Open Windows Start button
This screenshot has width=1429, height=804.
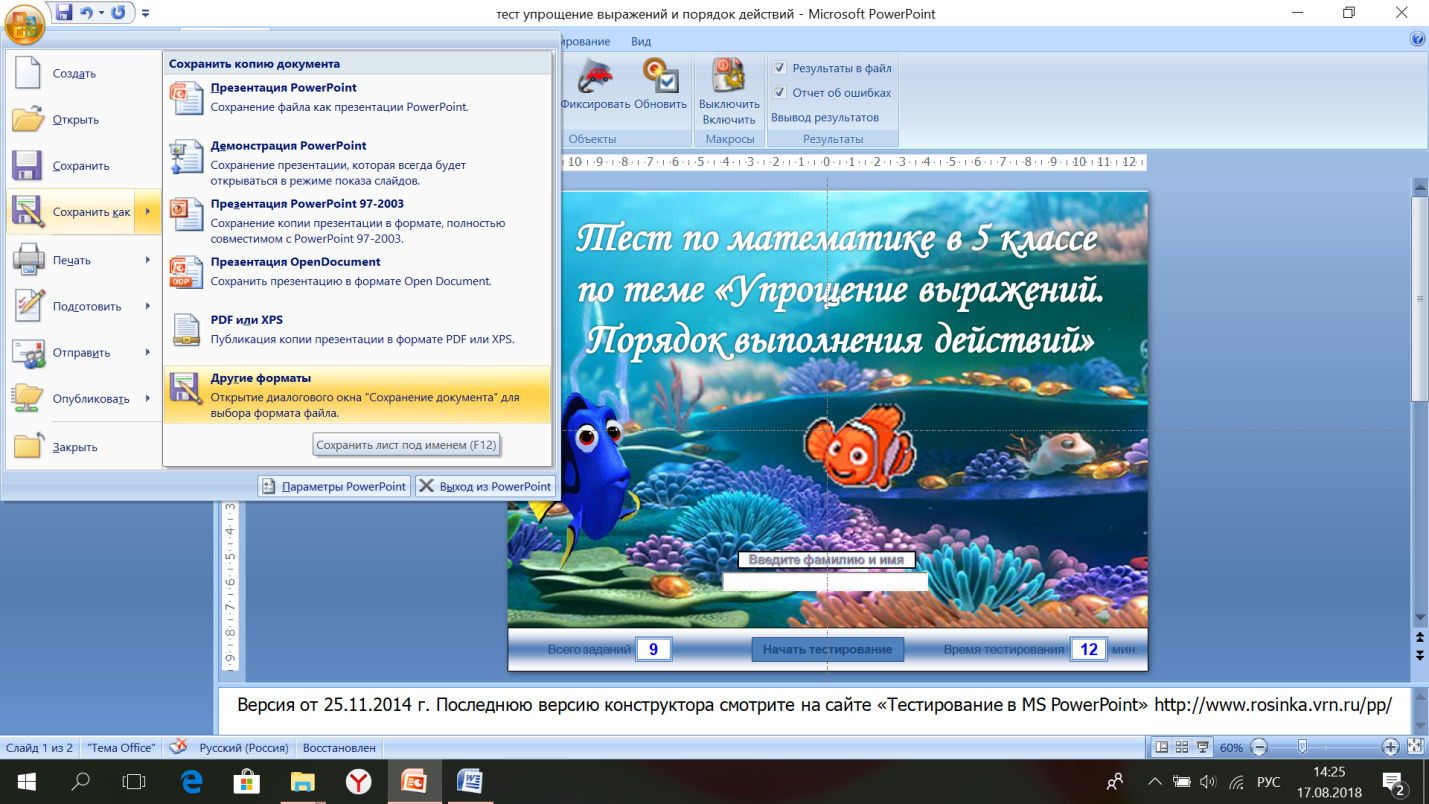click(x=26, y=781)
